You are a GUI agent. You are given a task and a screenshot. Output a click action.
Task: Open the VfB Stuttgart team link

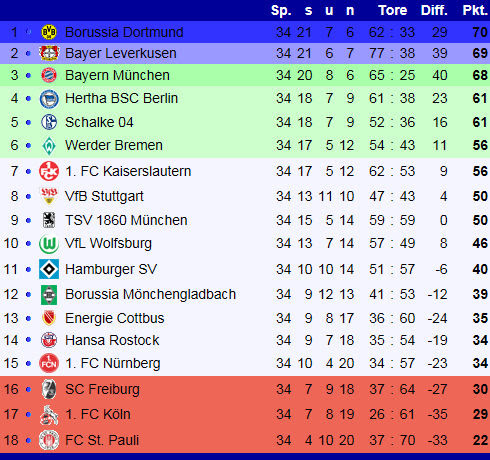tap(104, 196)
